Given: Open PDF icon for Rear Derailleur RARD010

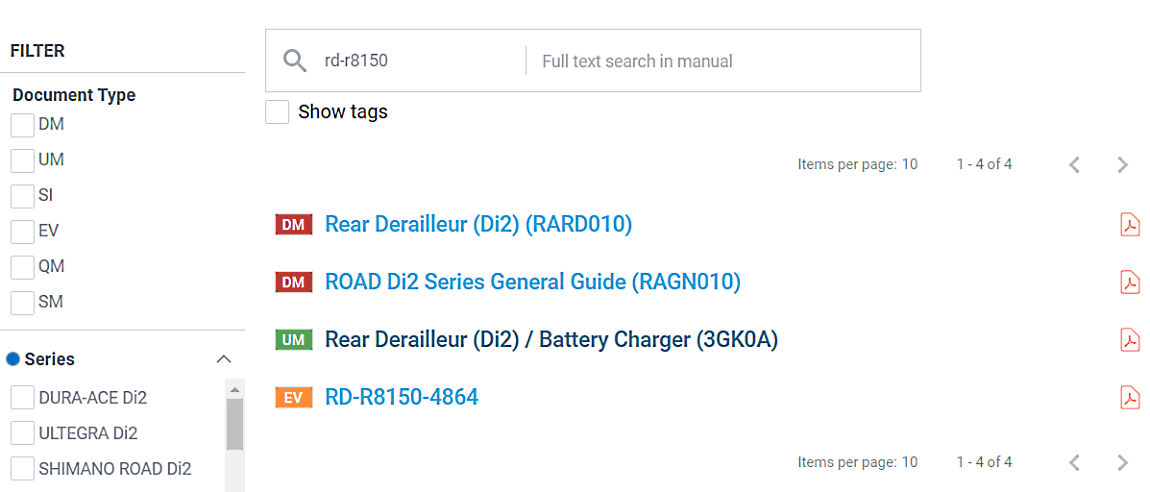Looking at the screenshot, I should 1129,225.
